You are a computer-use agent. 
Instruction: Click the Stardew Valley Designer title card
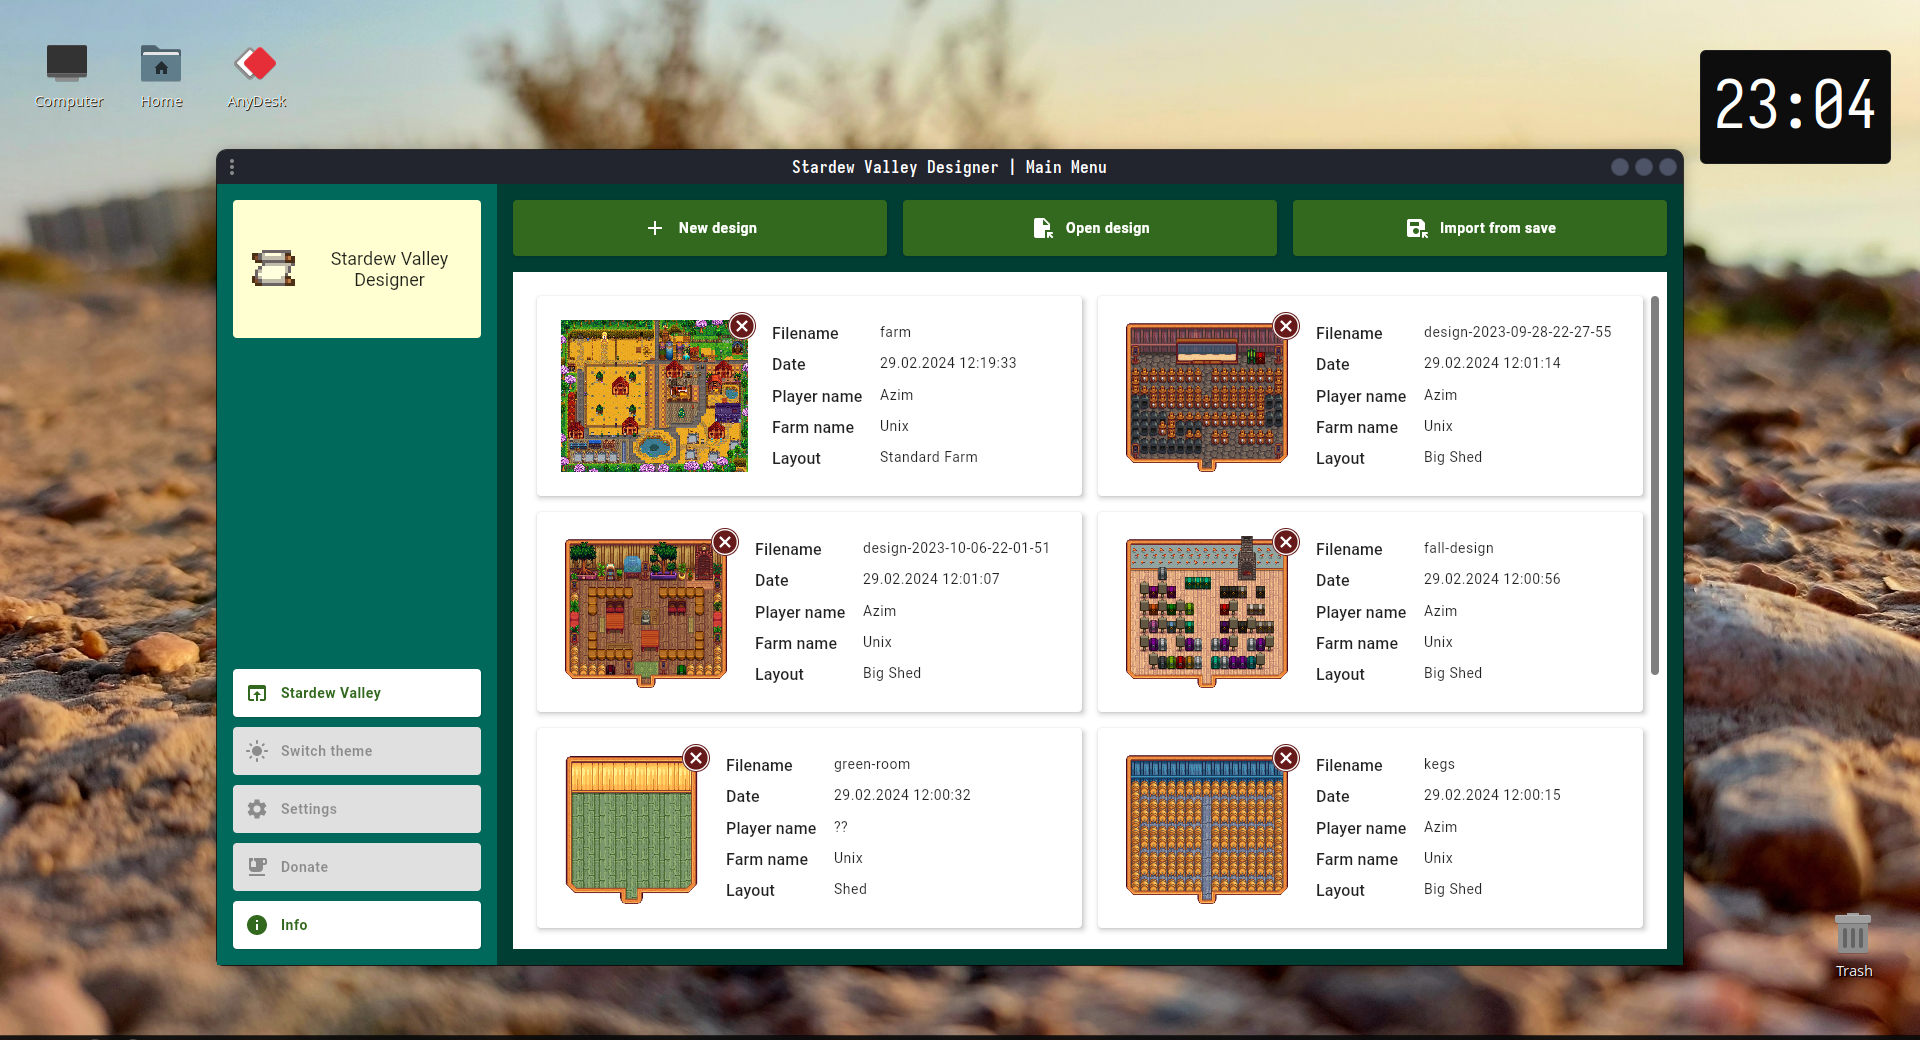(x=357, y=269)
